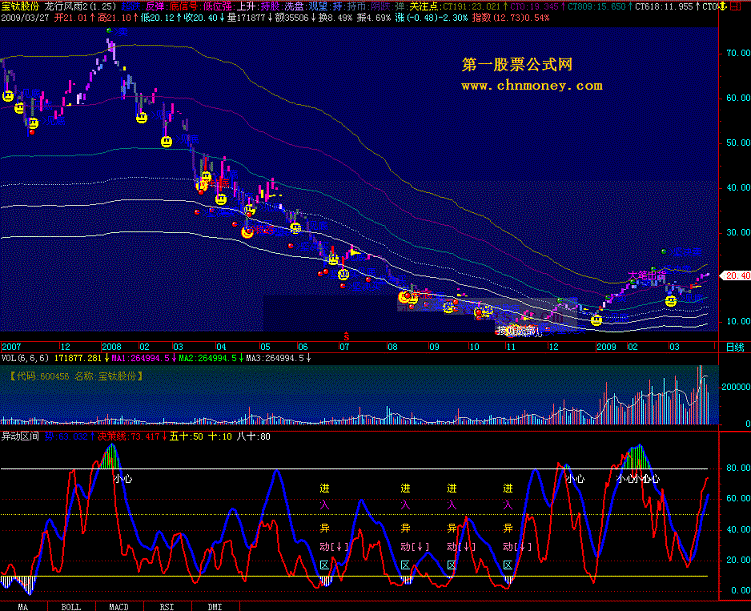This screenshot has width=751, height=611.
Task: Click the open price 开21.01
Action: (x=71, y=18)
